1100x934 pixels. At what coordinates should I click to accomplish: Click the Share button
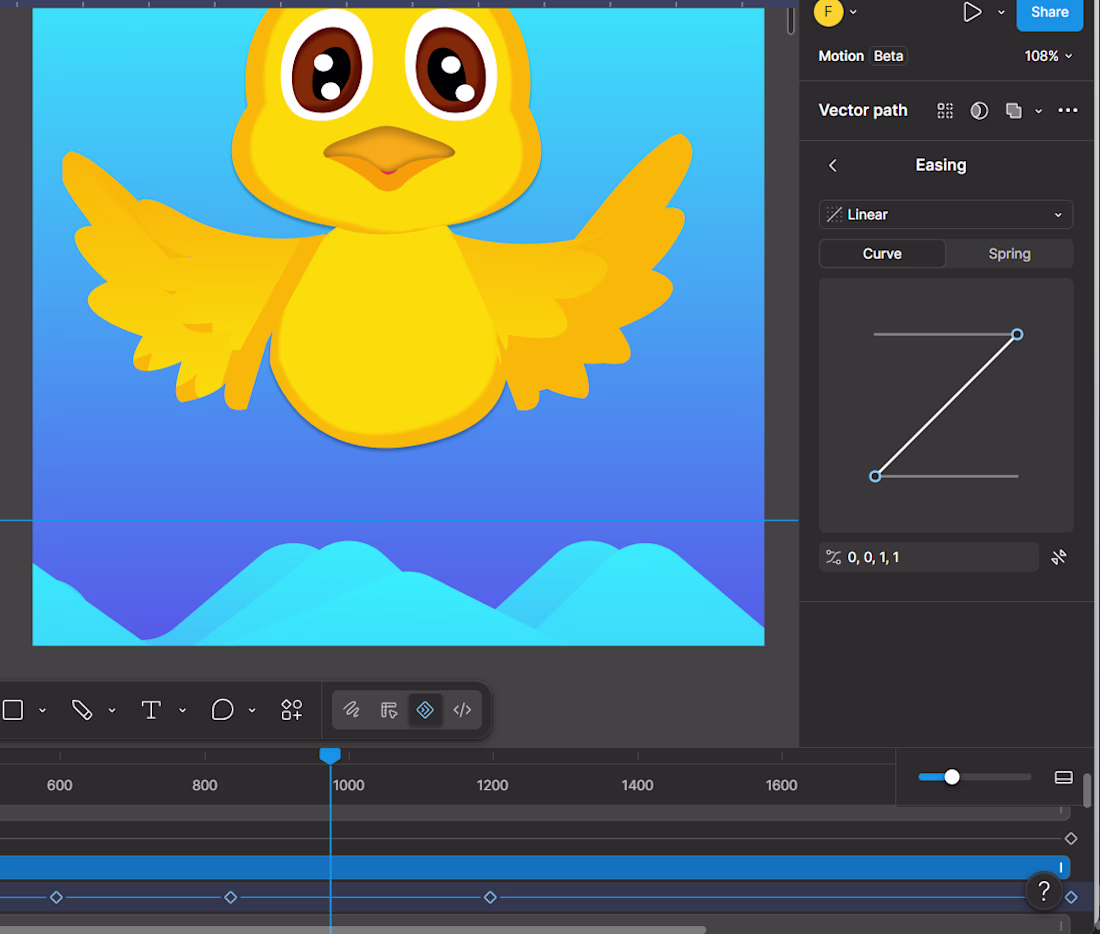1049,12
